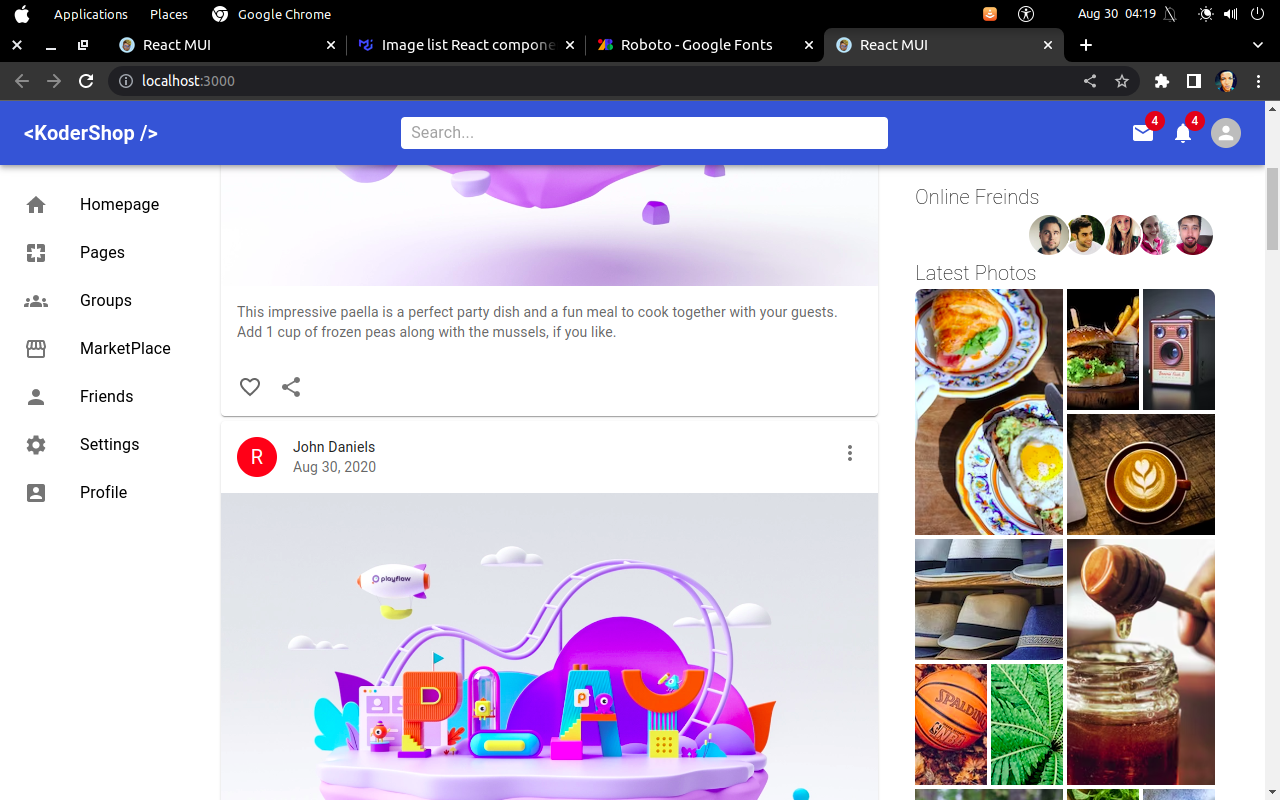Open the Places menu

(x=169, y=14)
